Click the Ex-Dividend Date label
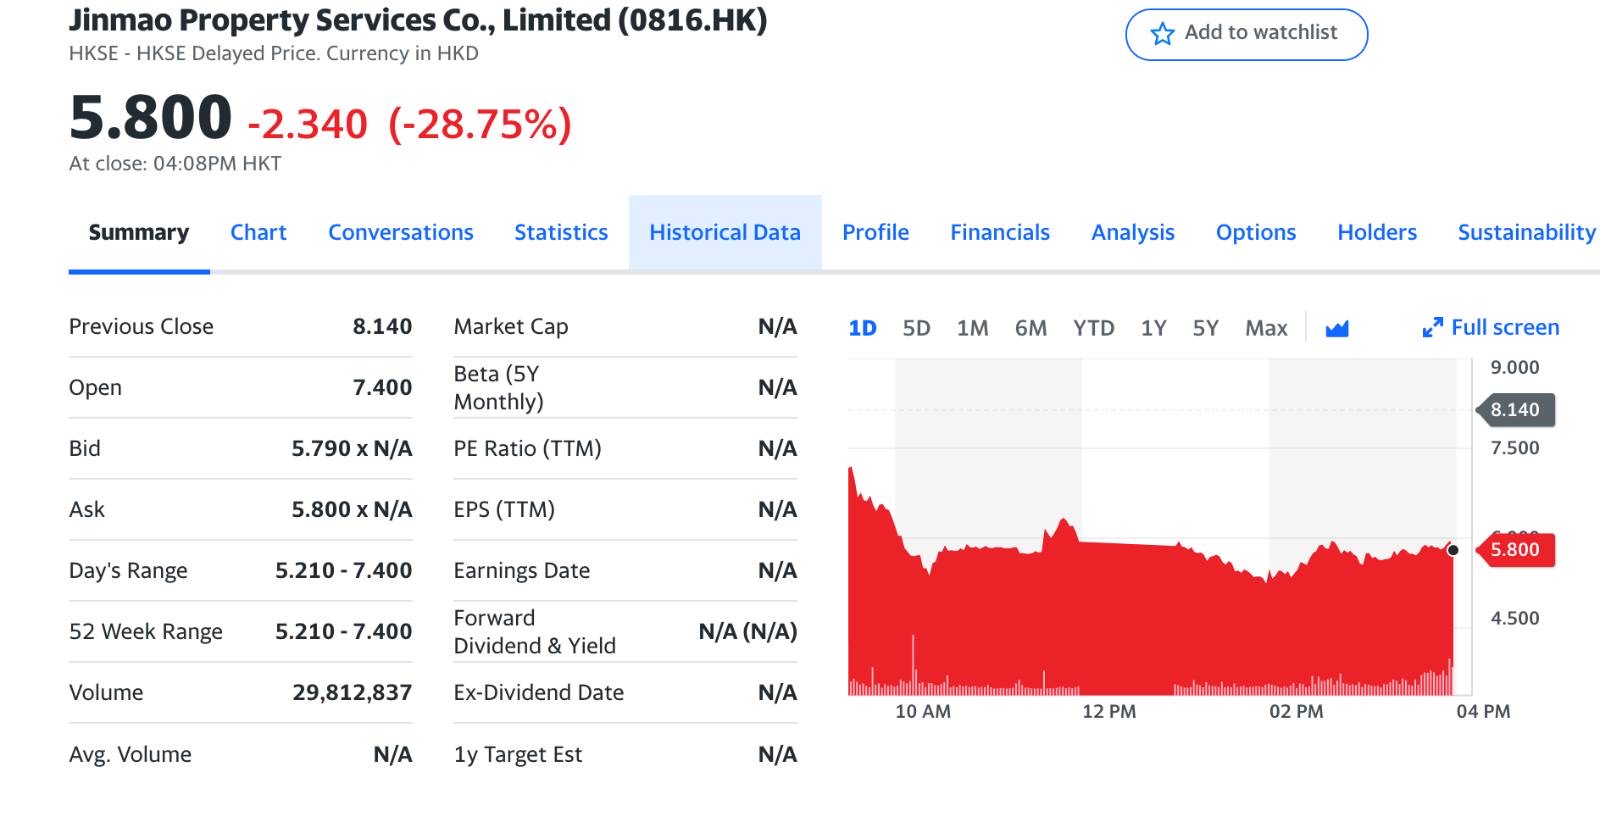This screenshot has width=1600, height=835. coord(539,692)
